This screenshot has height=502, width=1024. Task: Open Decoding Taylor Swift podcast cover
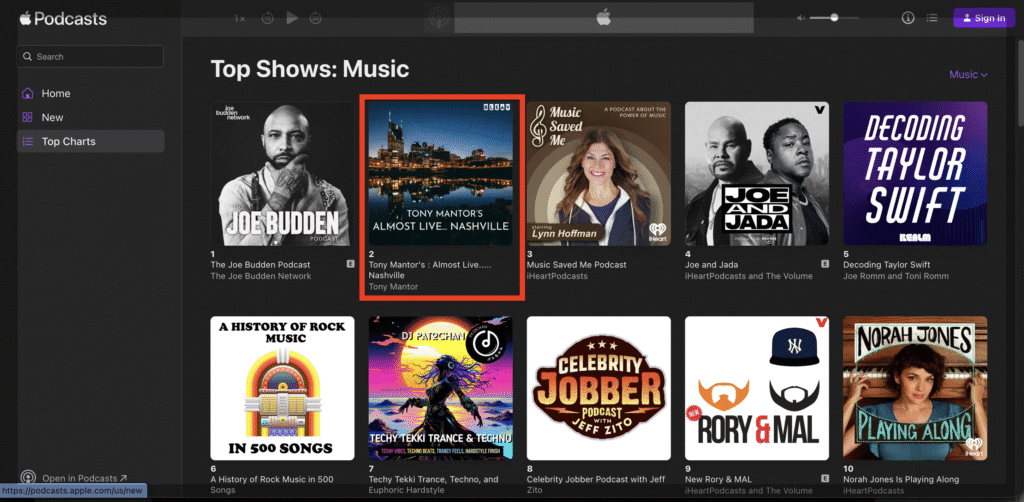pyautogui.click(x=914, y=173)
